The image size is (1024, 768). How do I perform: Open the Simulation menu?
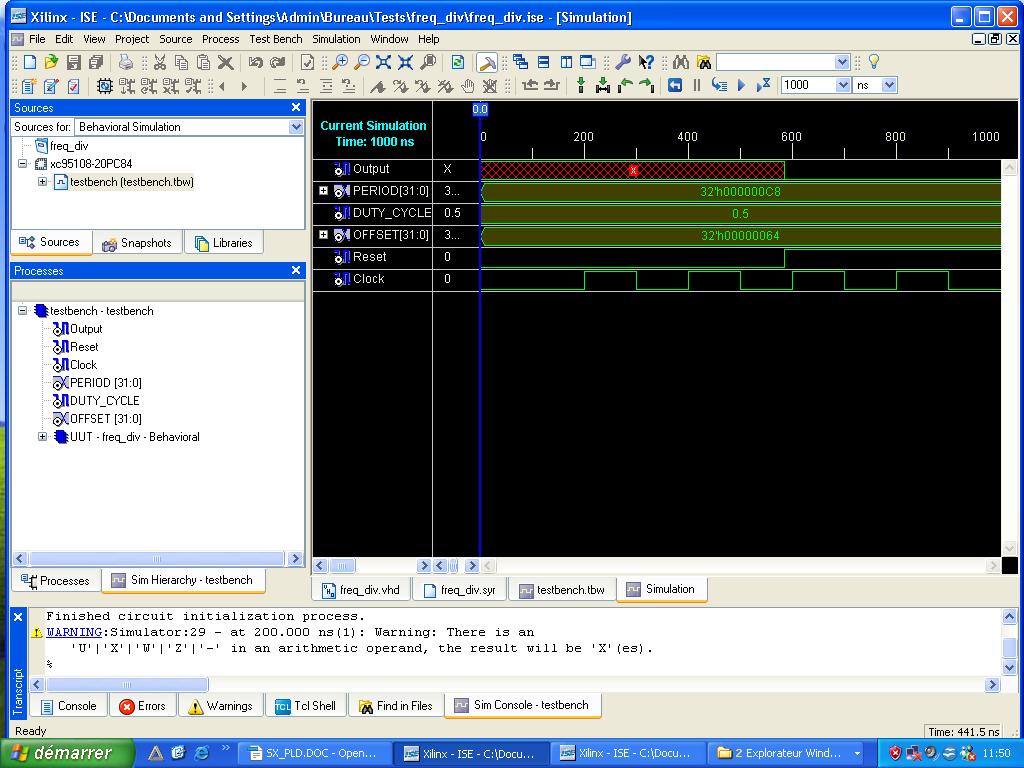click(336, 39)
